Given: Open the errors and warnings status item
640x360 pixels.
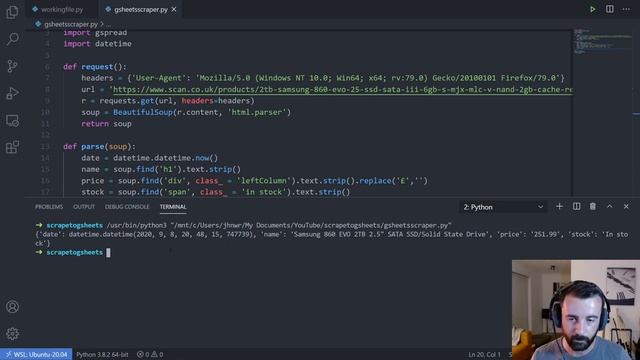Looking at the screenshot, I should 150,354.
